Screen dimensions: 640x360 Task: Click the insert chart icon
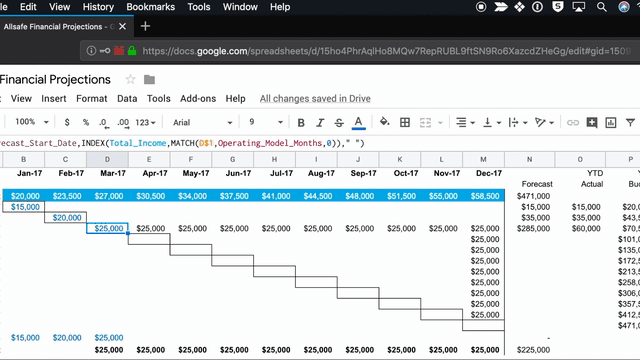coord(611,122)
